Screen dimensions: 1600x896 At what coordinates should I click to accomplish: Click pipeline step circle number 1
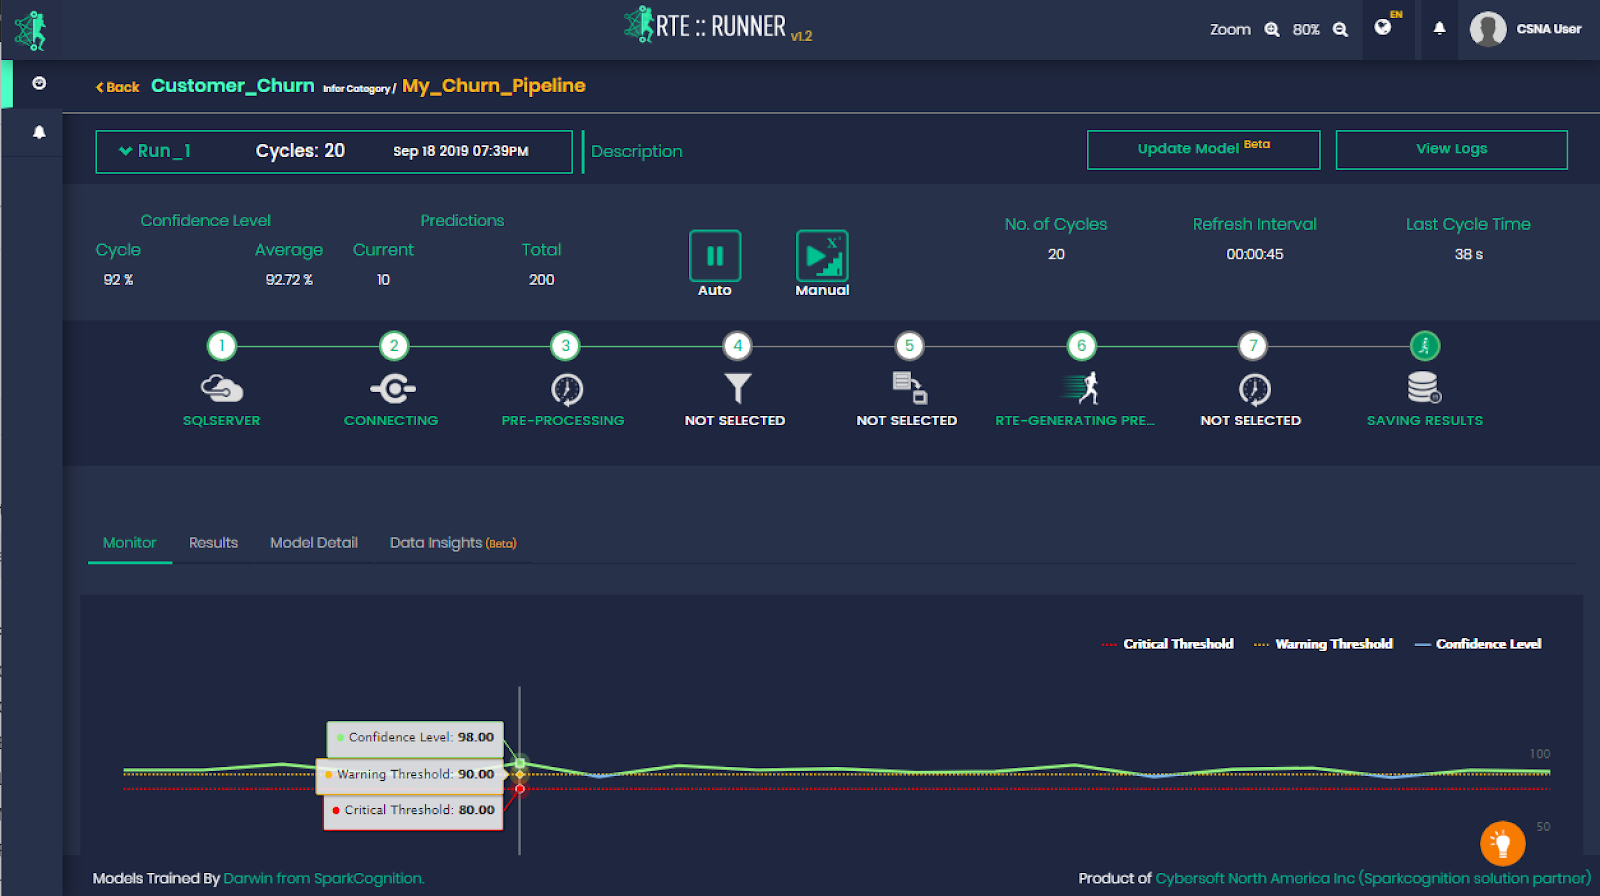tap(222, 346)
